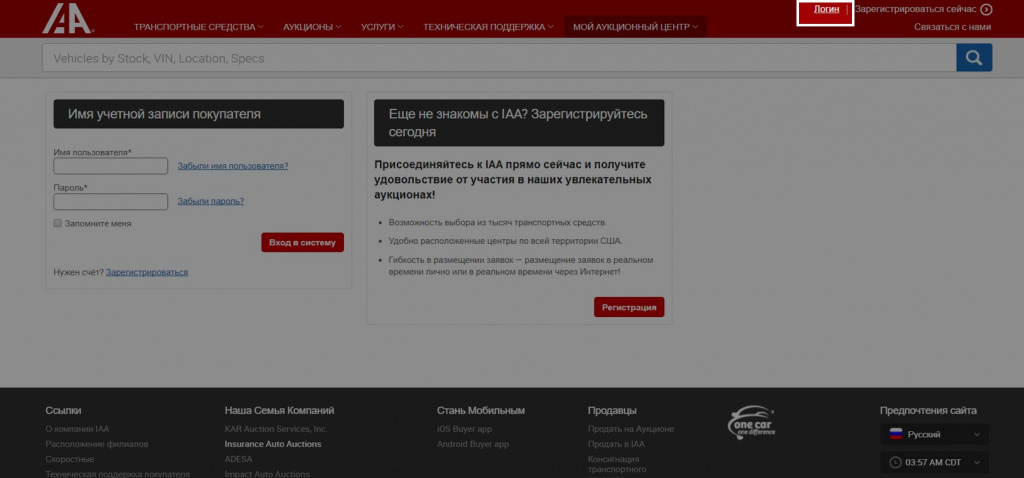
Task: Open Связаться с нами link
Action: [952, 27]
